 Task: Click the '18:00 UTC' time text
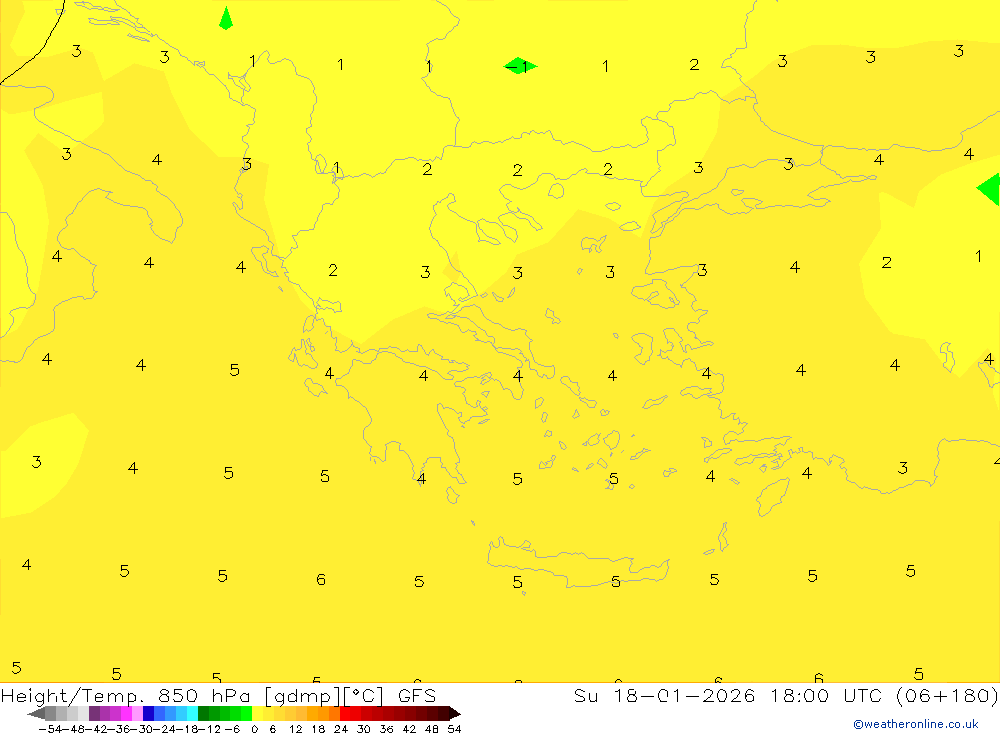(825, 695)
